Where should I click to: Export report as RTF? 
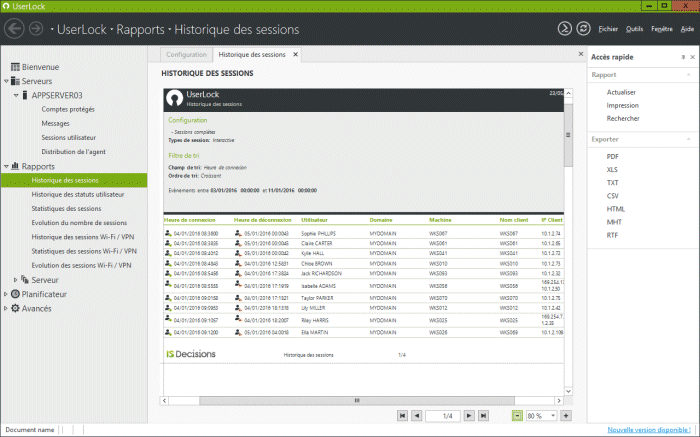click(x=612, y=235)
